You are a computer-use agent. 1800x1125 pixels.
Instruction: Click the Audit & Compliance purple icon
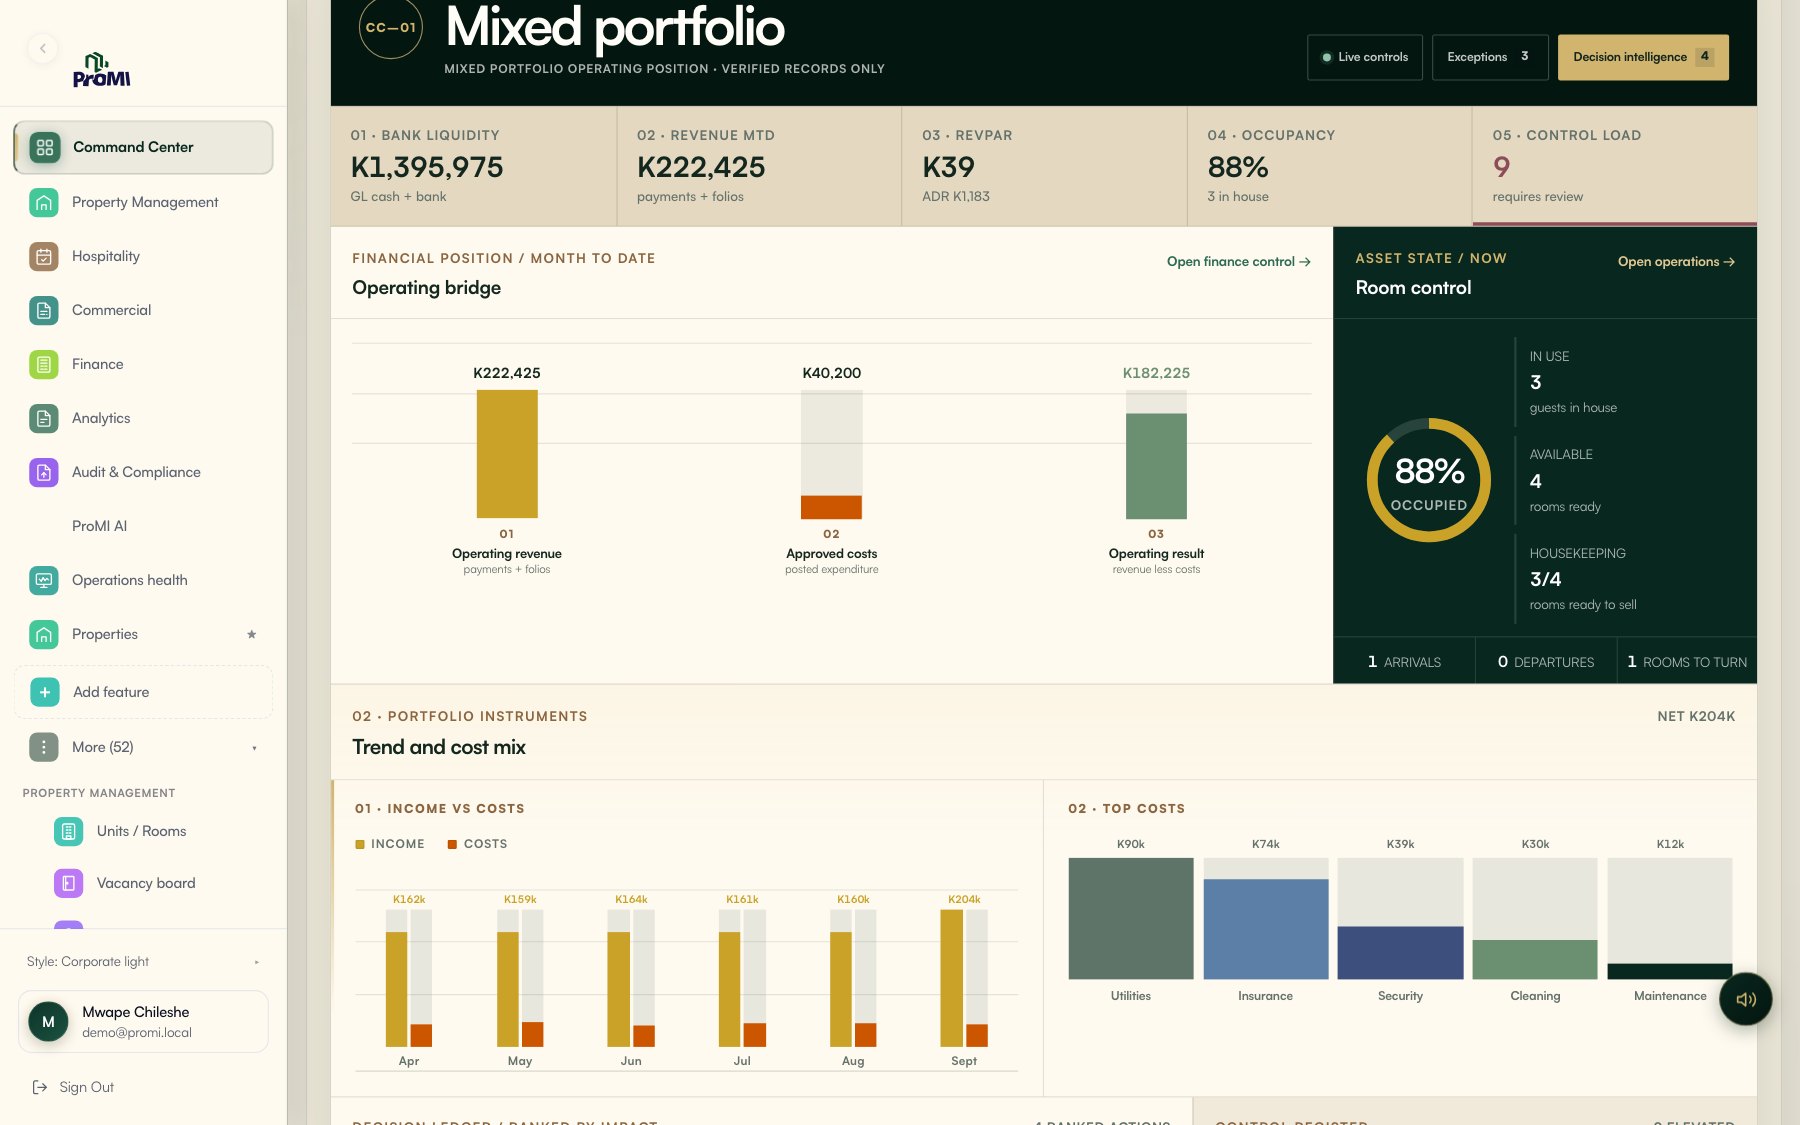pyautogui.click(x=44, y=472)
